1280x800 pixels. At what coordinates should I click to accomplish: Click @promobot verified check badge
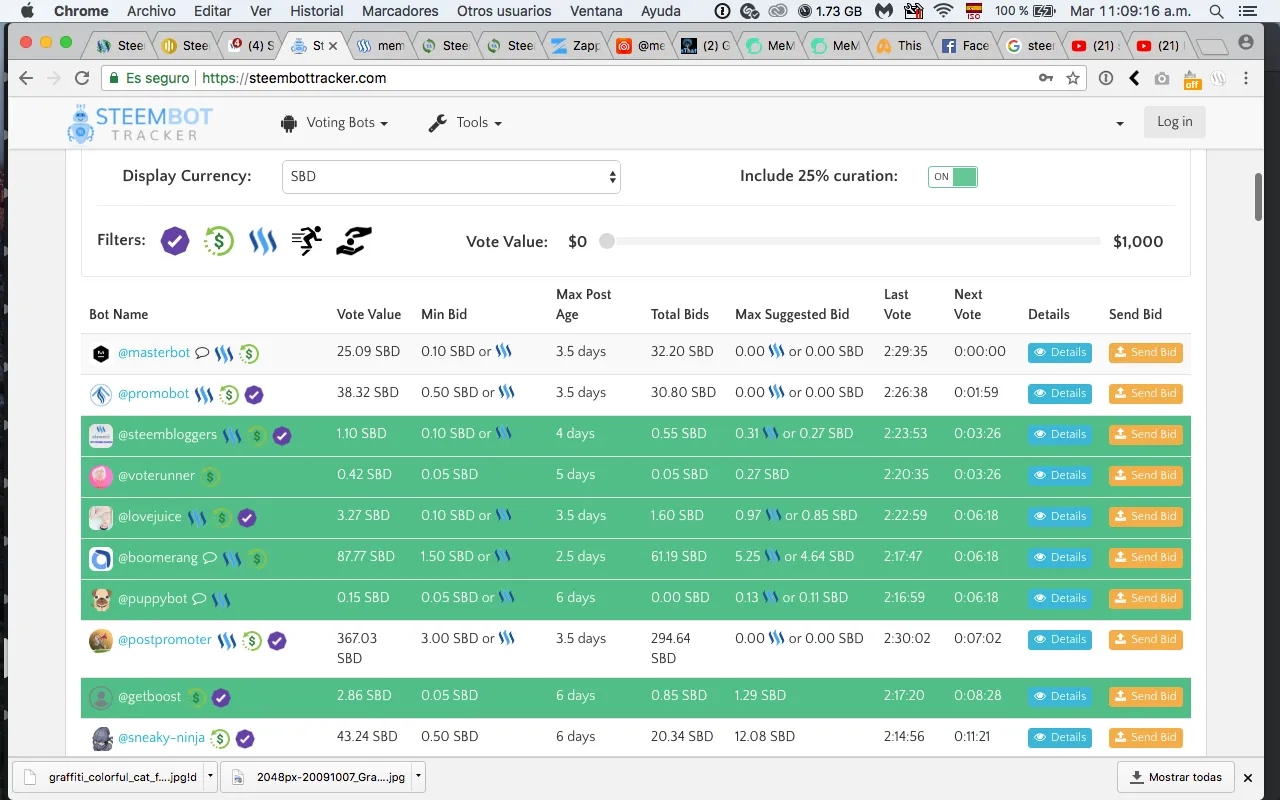pos(254,395)
